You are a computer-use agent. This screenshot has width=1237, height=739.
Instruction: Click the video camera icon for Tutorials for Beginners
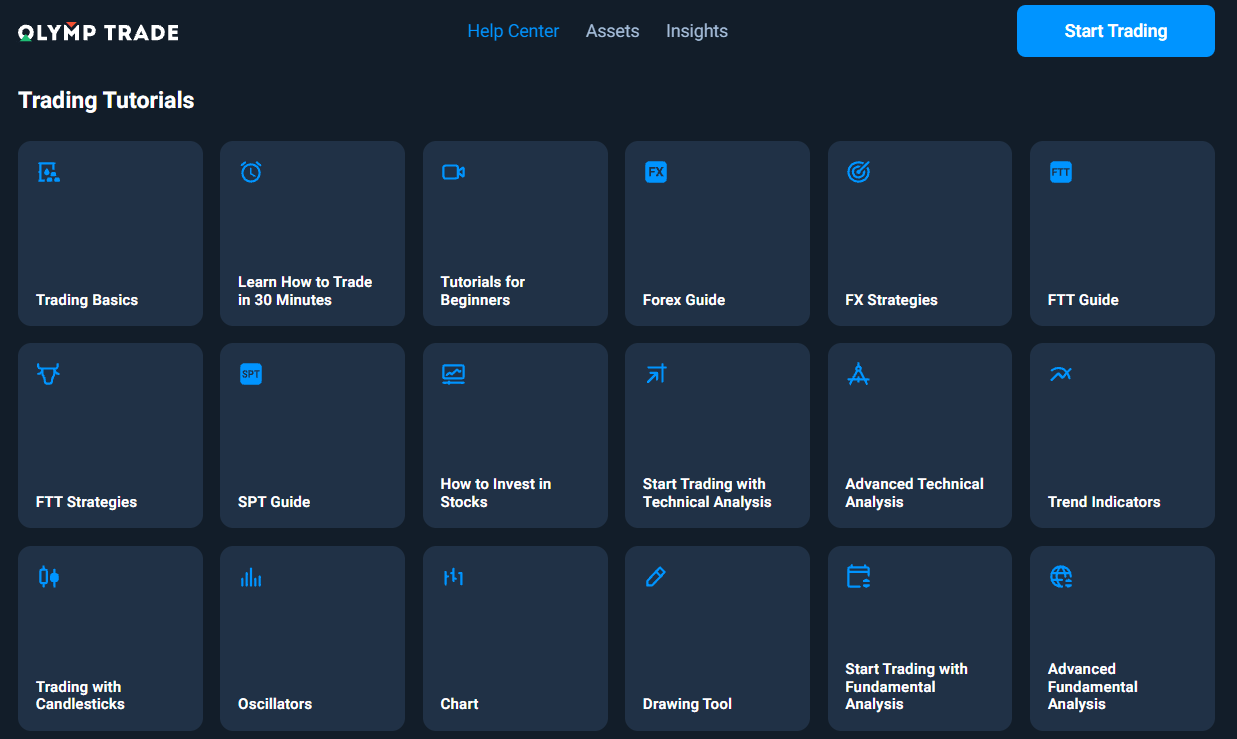[453, 172]
